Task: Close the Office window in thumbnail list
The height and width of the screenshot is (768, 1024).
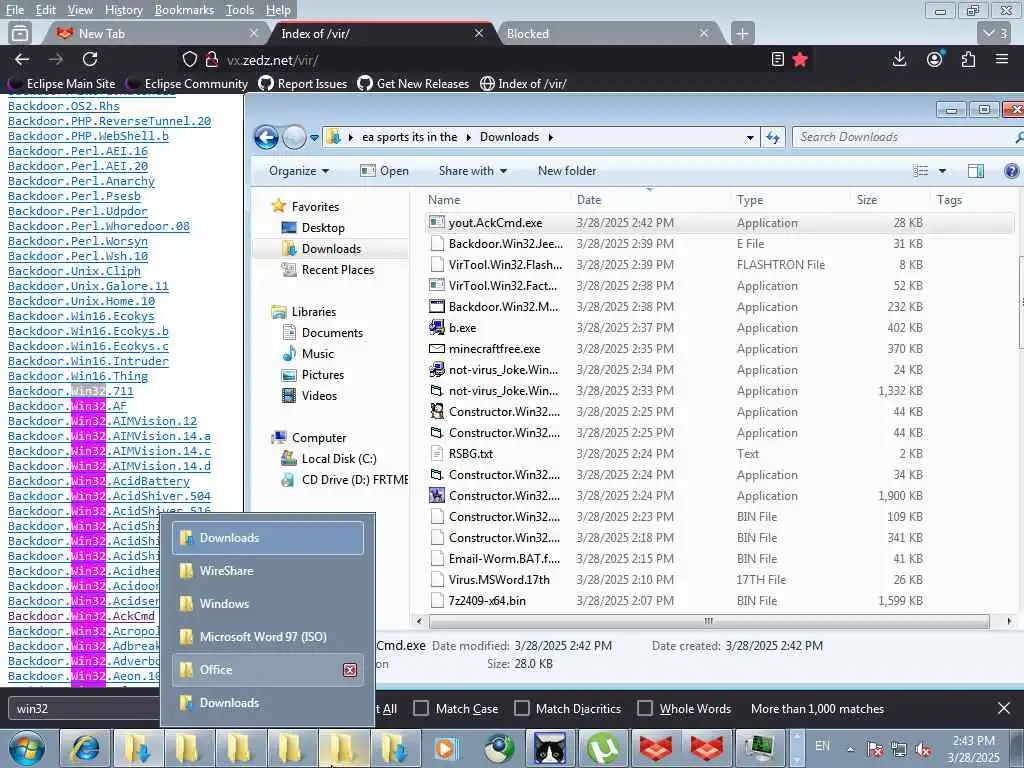Action: pyautogui.click(x=350, y=670)
